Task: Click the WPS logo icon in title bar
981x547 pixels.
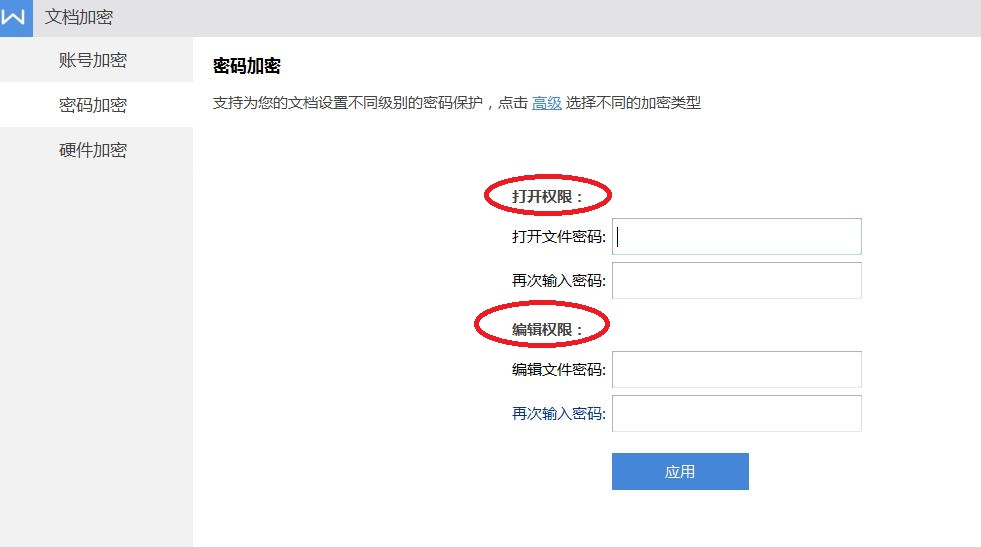Action: pos(15,18)
